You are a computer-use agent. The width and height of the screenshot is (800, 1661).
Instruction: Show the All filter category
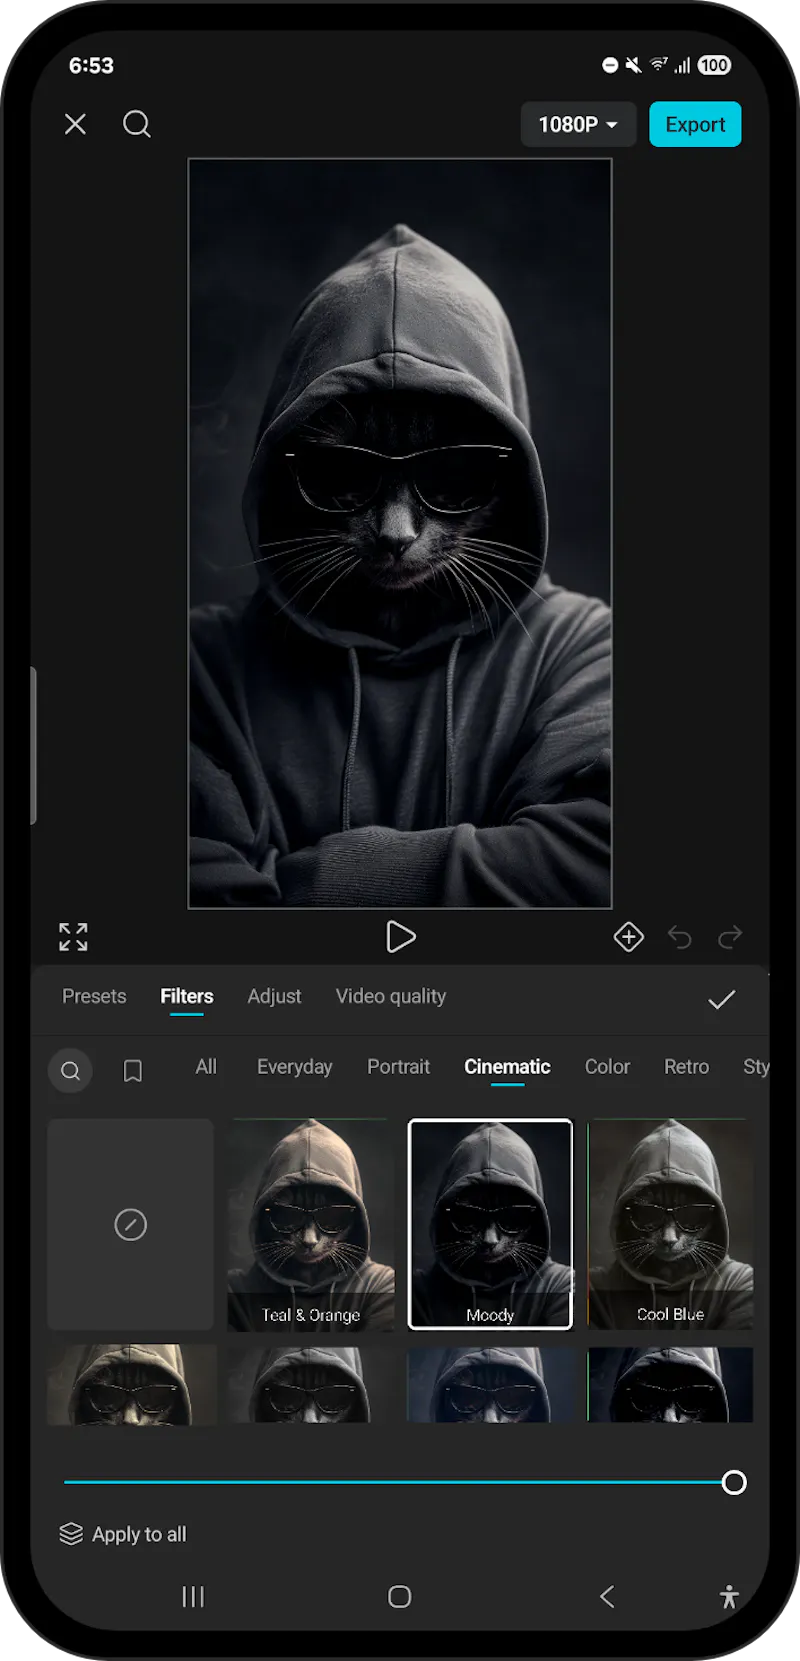(206, 1067)
